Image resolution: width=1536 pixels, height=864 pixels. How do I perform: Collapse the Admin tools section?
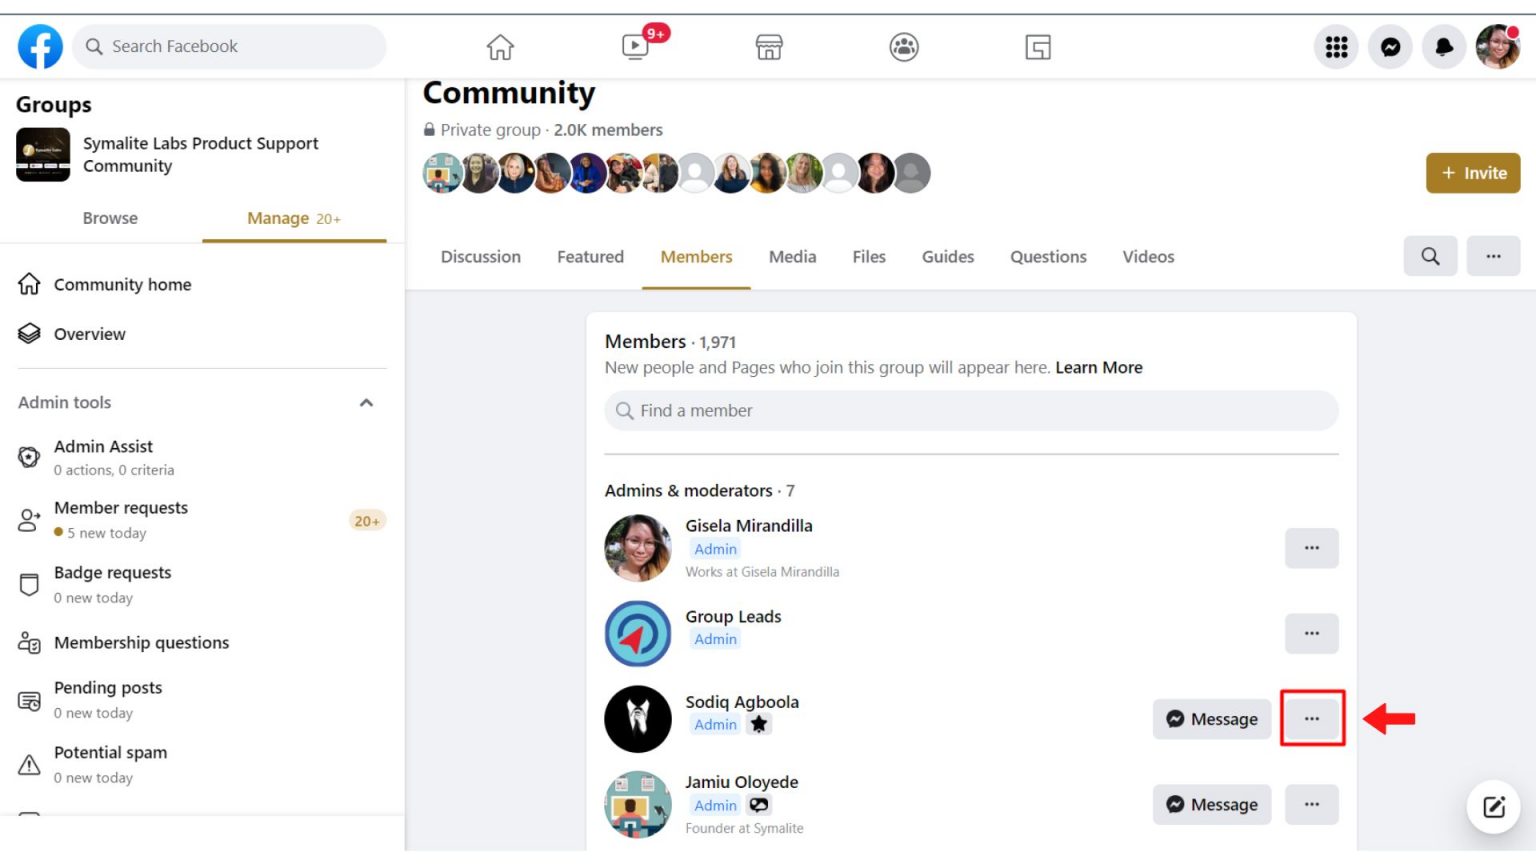tap(366, 402)
